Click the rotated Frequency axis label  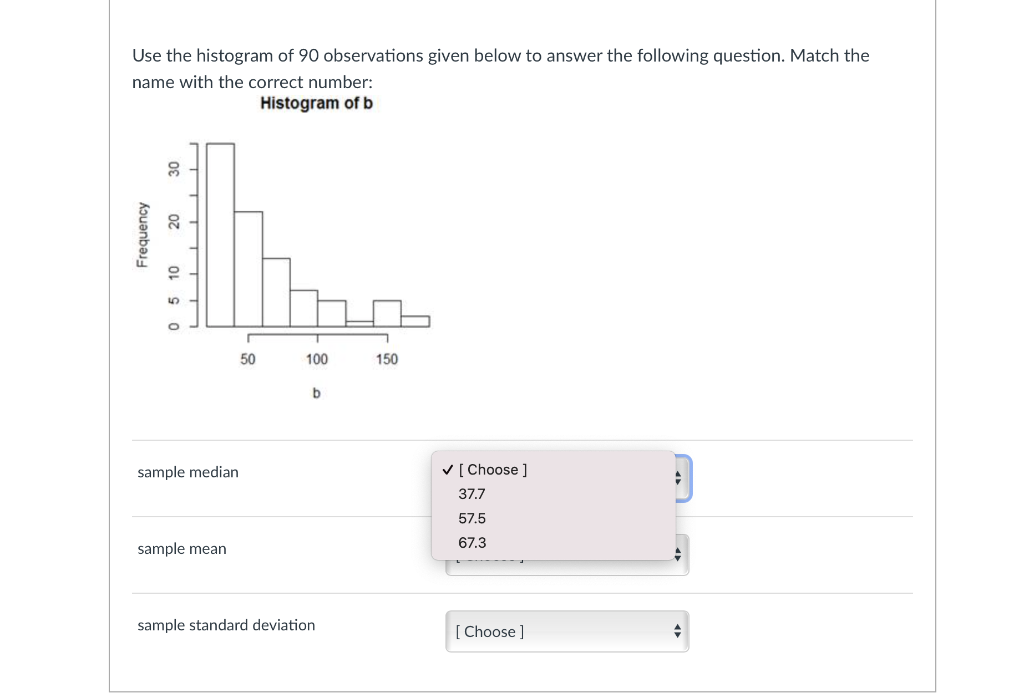click(x=142, y=235)
